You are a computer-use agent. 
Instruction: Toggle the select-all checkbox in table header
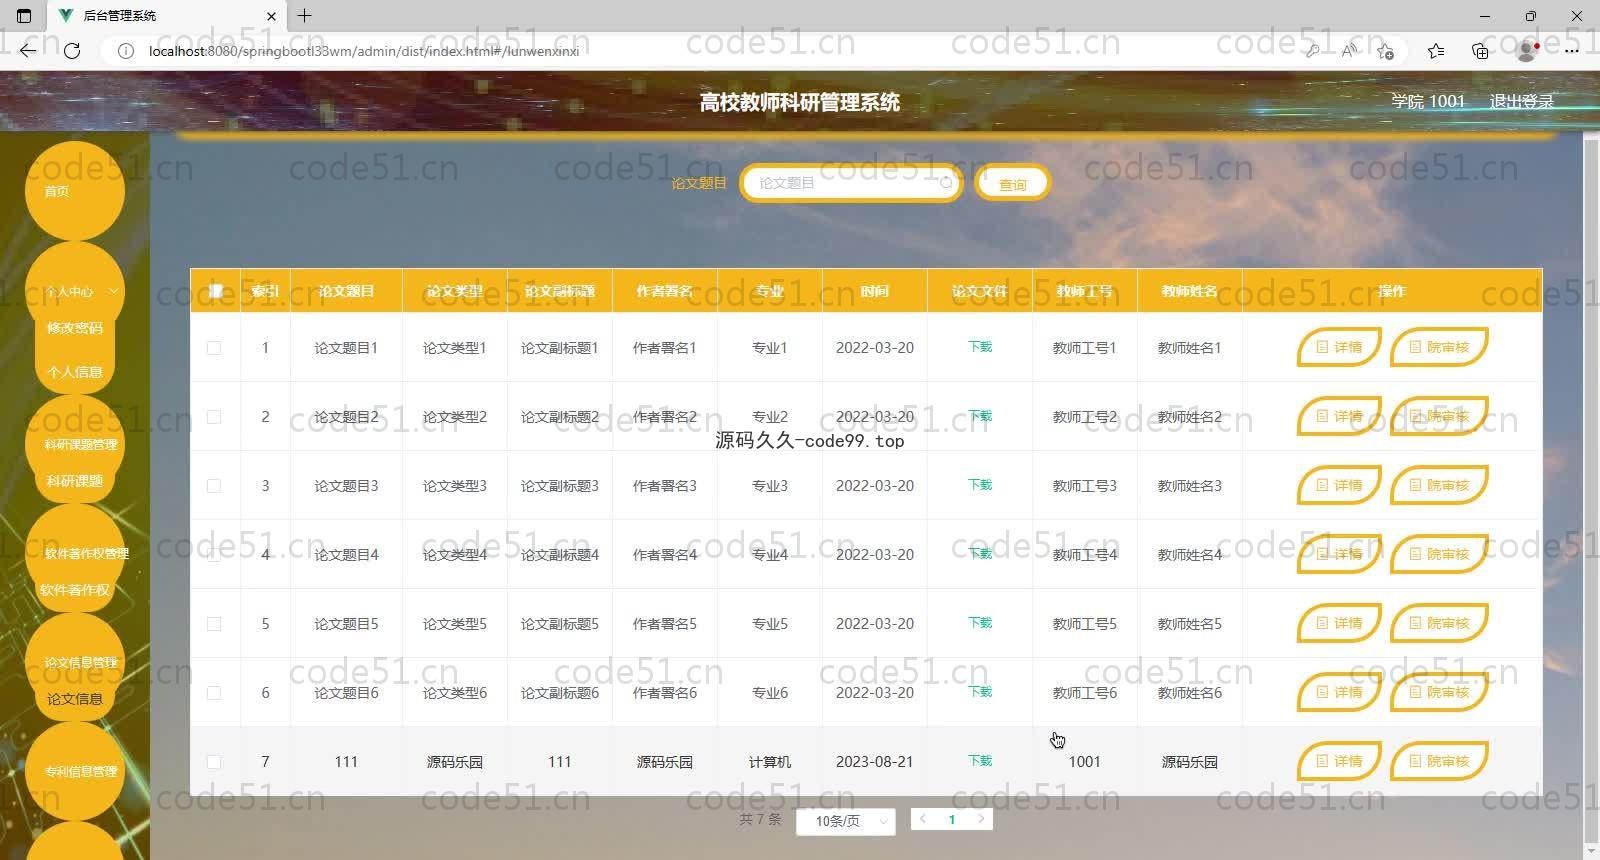click(x=215, y=291)
